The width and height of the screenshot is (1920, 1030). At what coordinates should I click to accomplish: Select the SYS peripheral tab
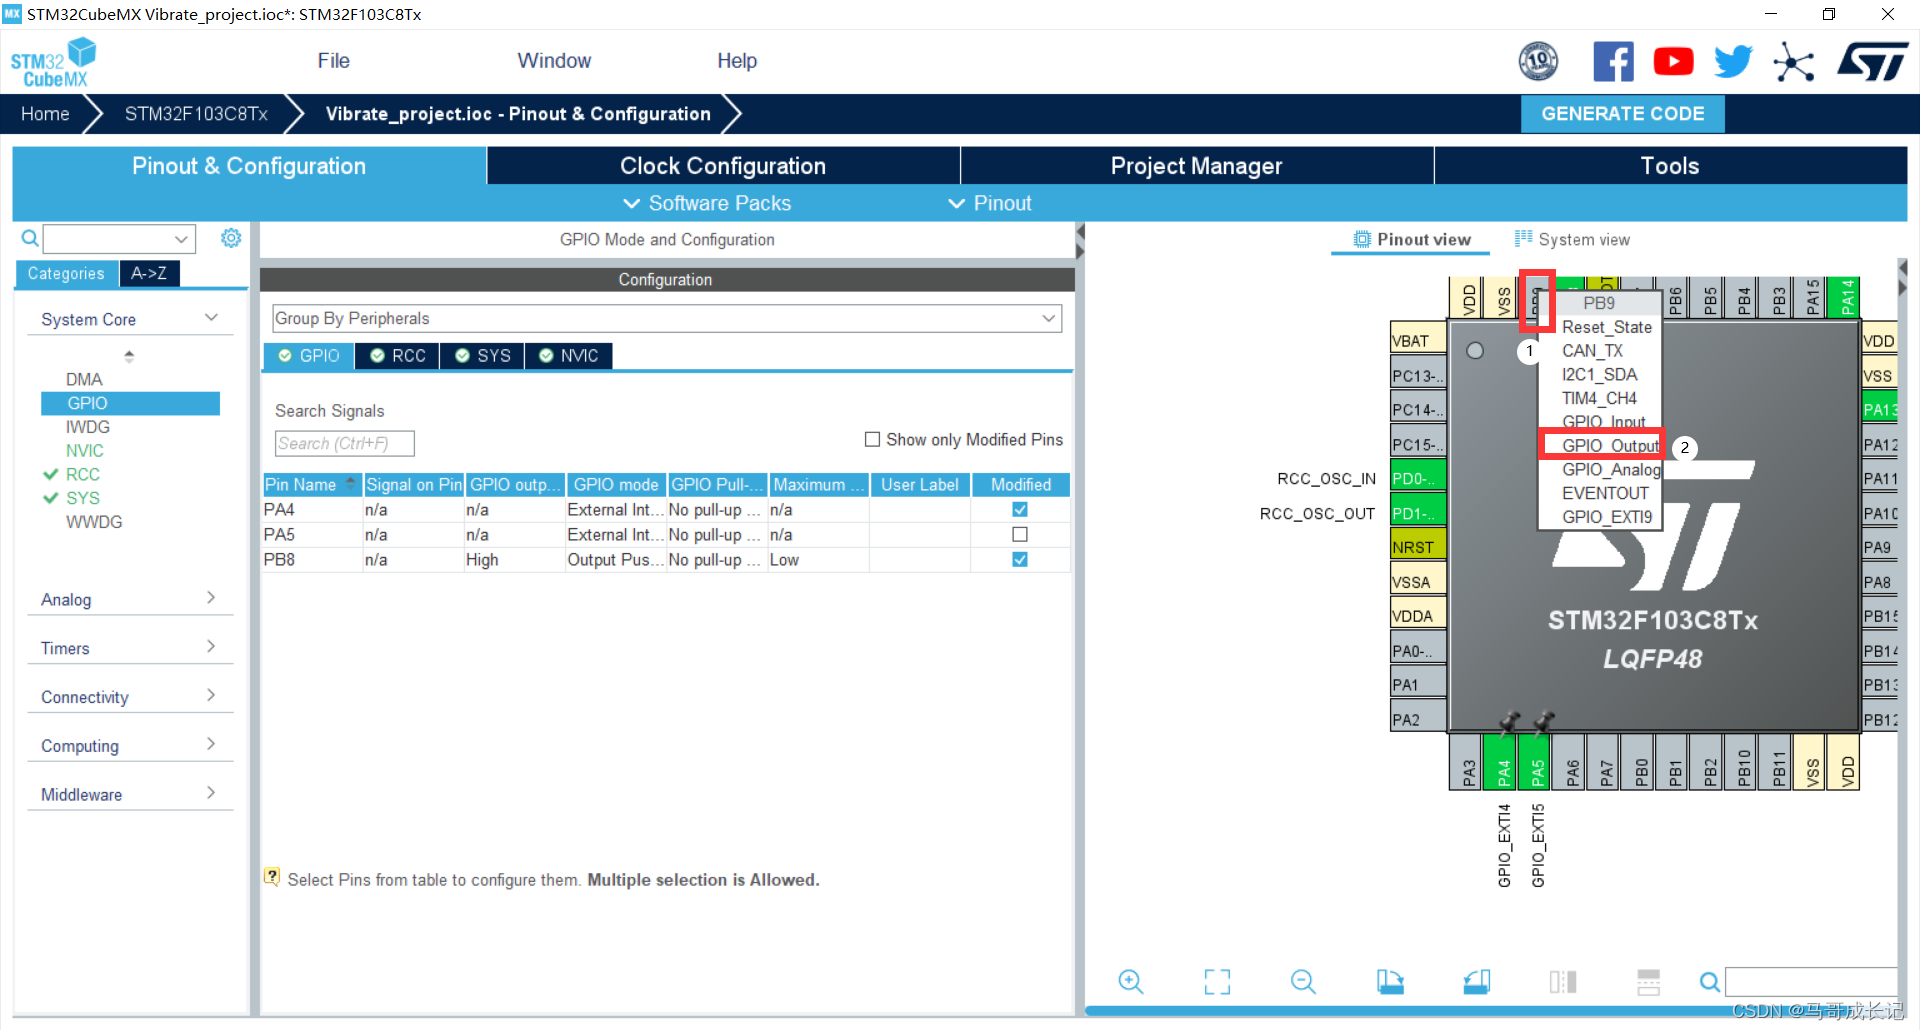[x=482, y=356]
